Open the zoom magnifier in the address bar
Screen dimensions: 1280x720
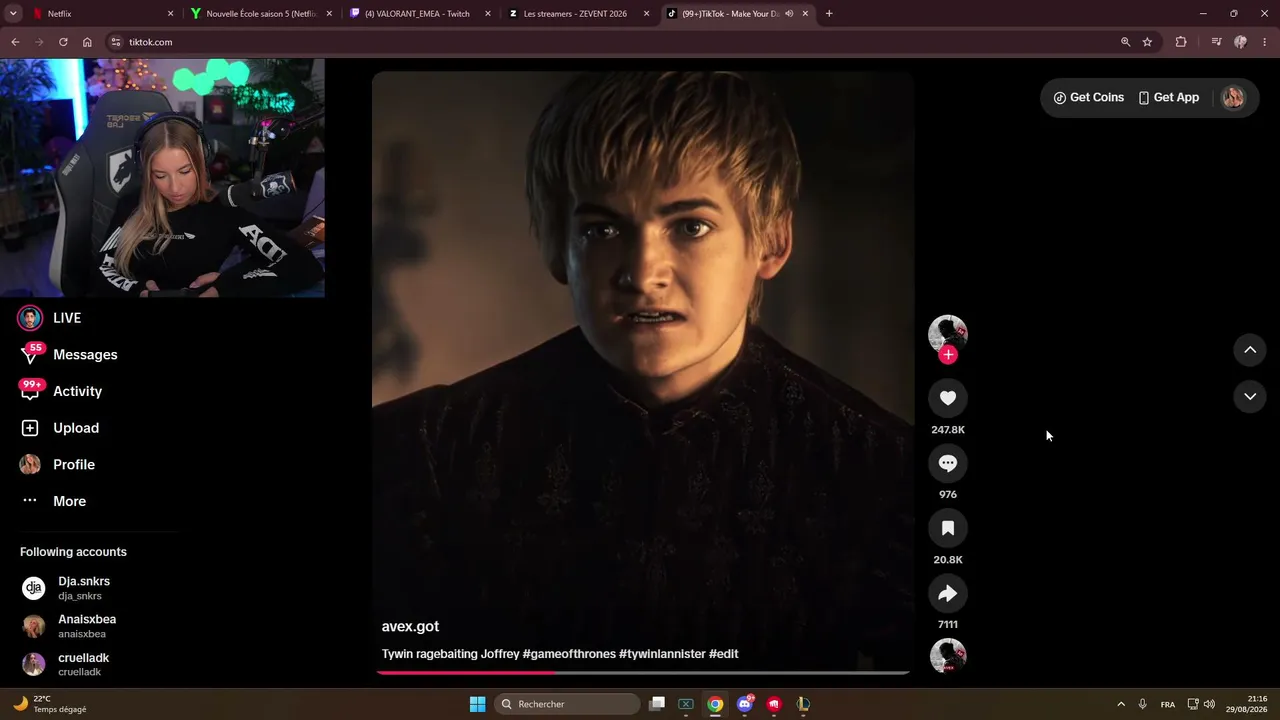tap(1125, 42)
